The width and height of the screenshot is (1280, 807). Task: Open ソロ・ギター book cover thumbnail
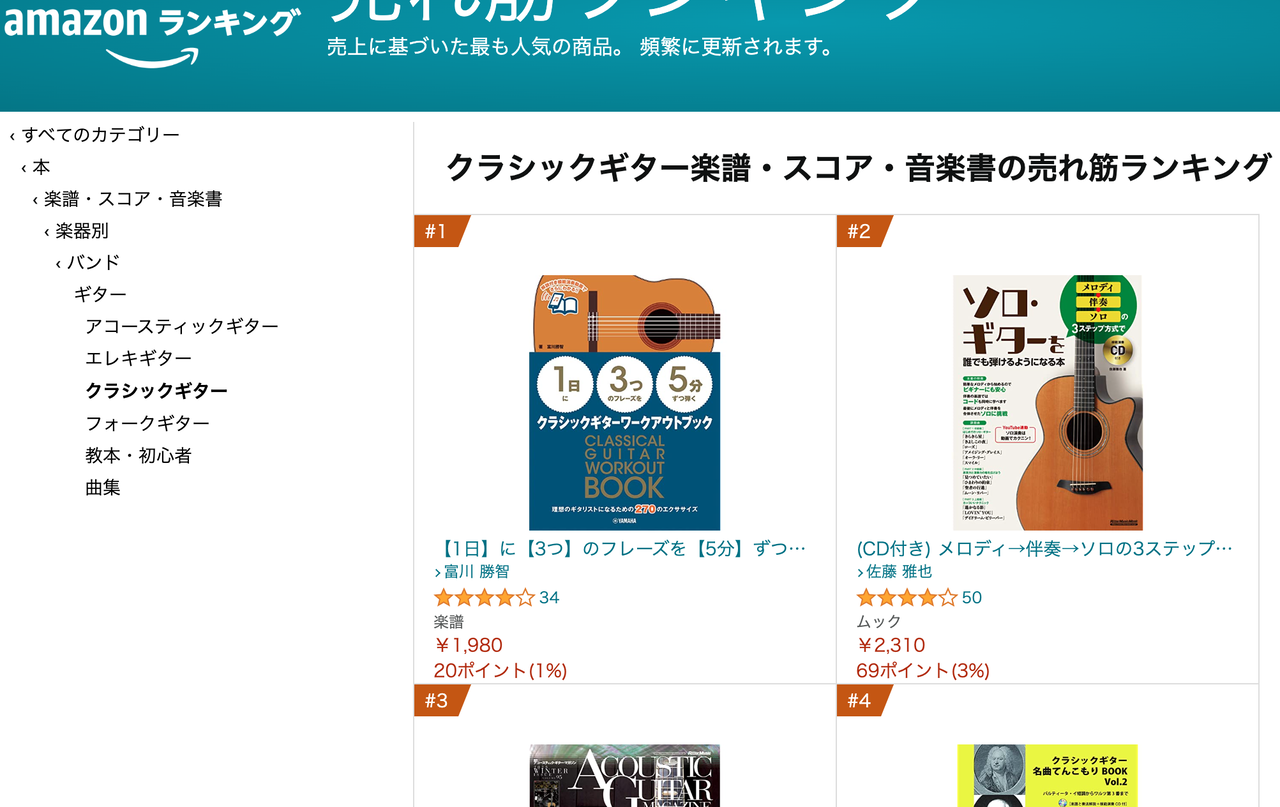[x=1047, y=402]
